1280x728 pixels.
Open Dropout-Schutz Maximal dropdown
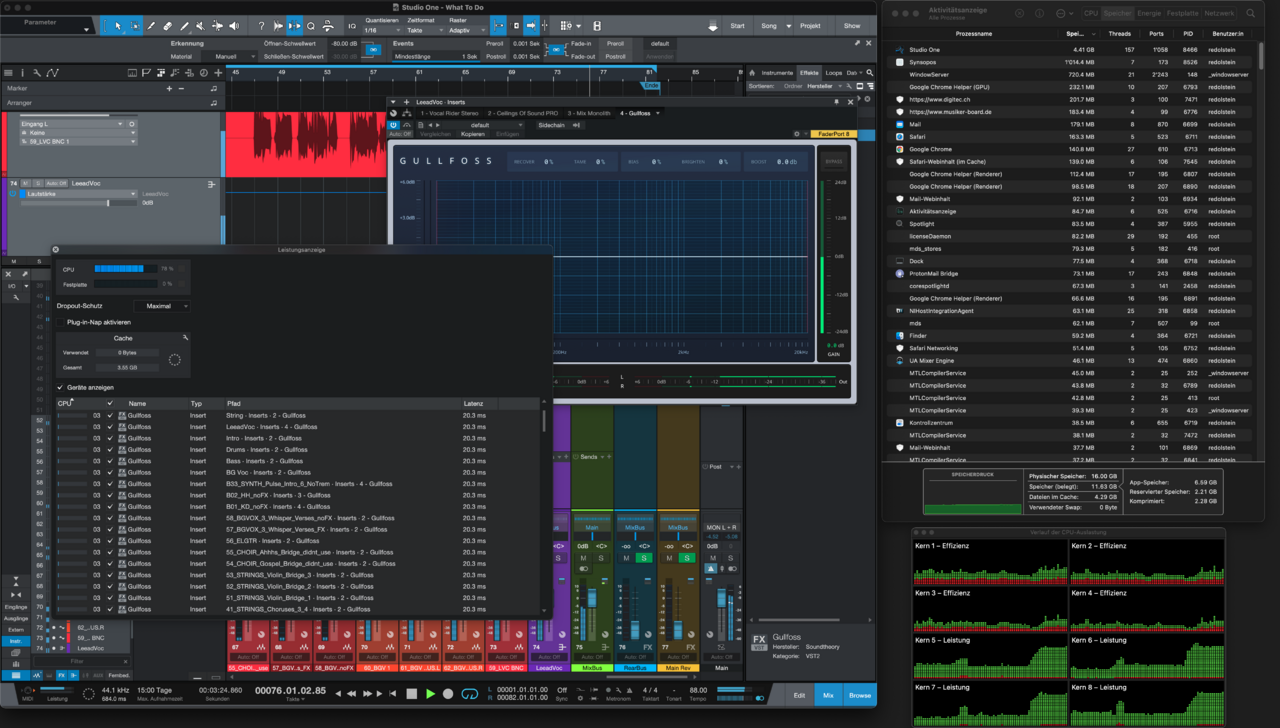pyautogui.click(x=163, y=306)
